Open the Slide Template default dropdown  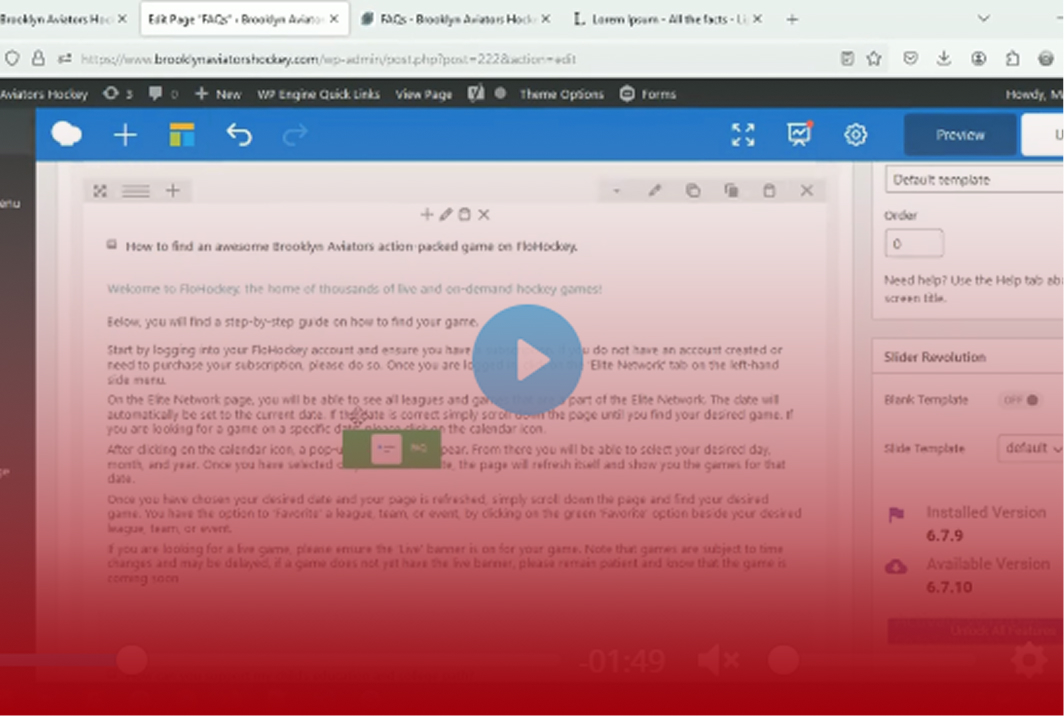tap(1030, 448)
